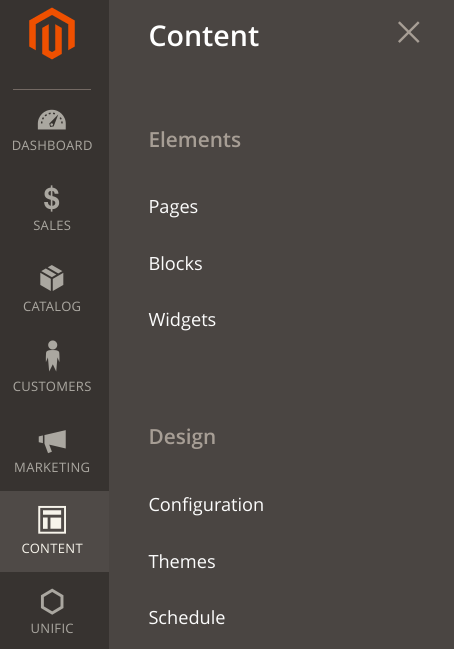
Task: Close the Content submenu panel
Action: tap(408, 32)
